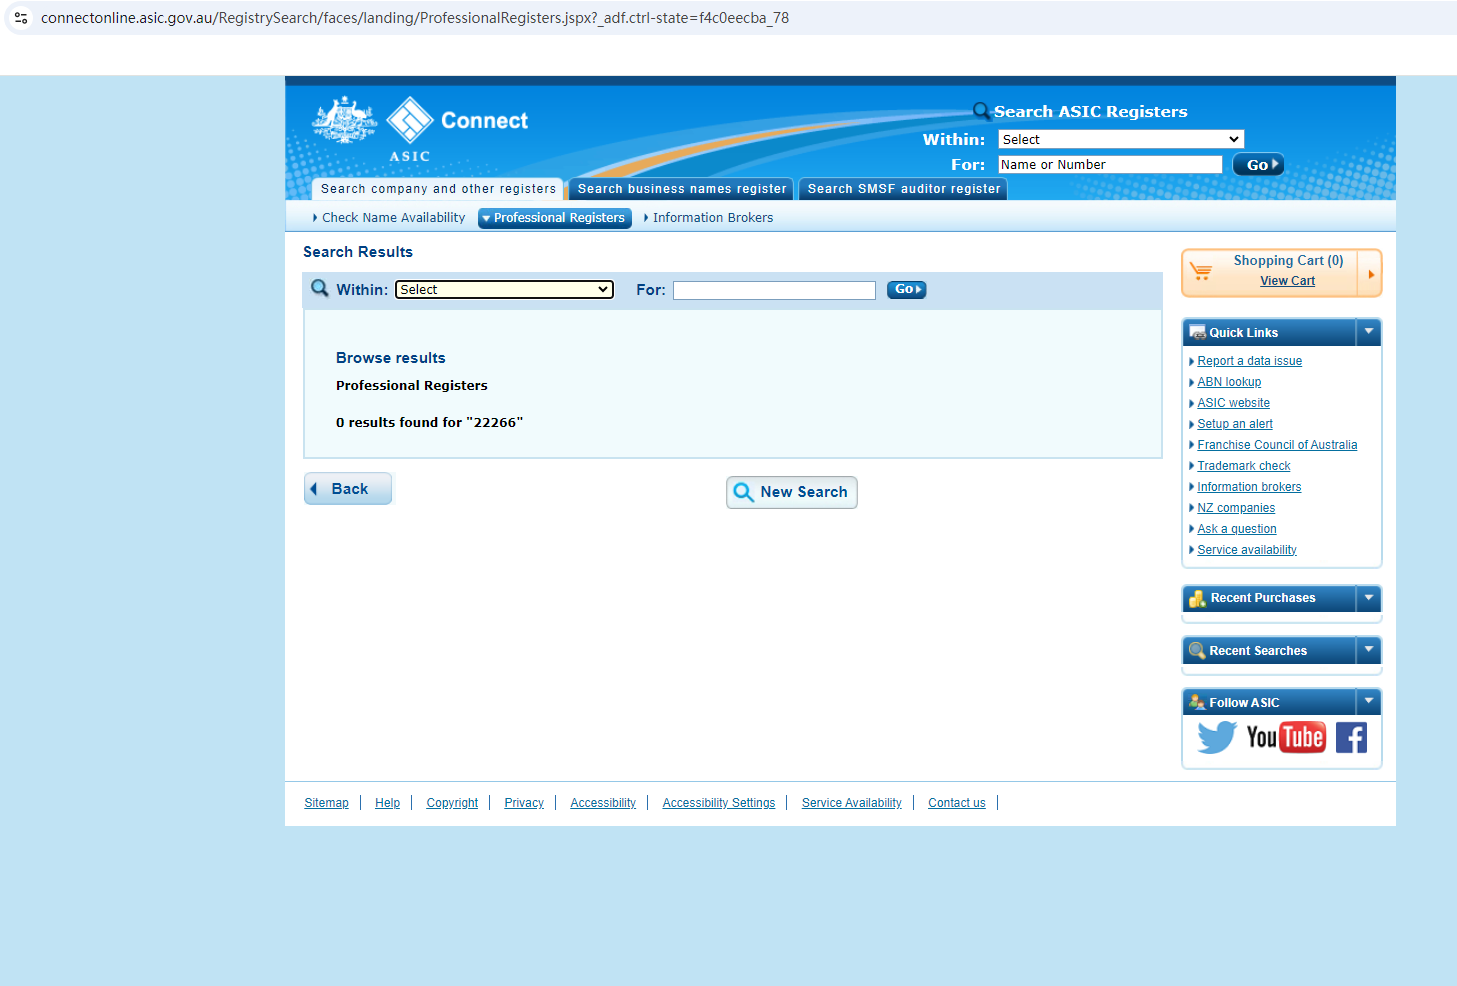This screenshot has height=986, width=1457.
Task: Click the Search Results page heading
Action: [x=358, y=252]
